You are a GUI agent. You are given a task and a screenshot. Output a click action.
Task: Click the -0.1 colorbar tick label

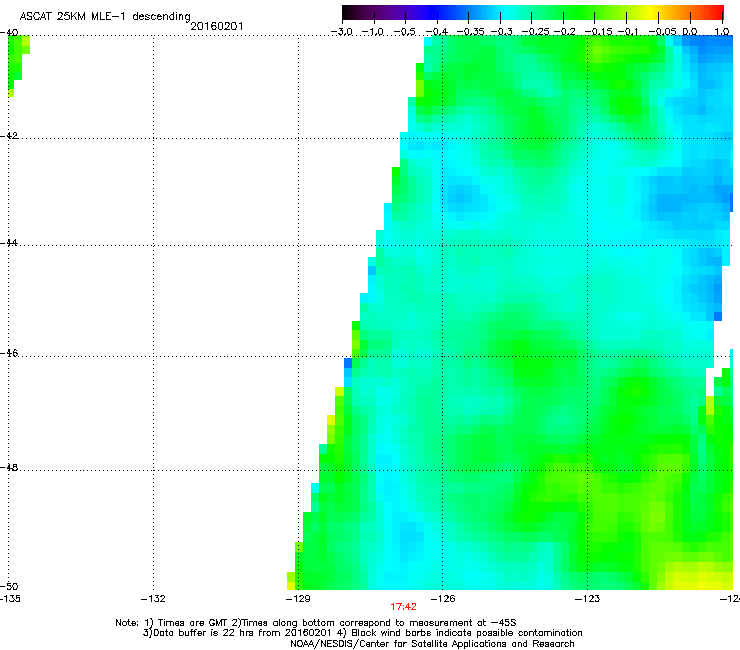coord(627,32)
